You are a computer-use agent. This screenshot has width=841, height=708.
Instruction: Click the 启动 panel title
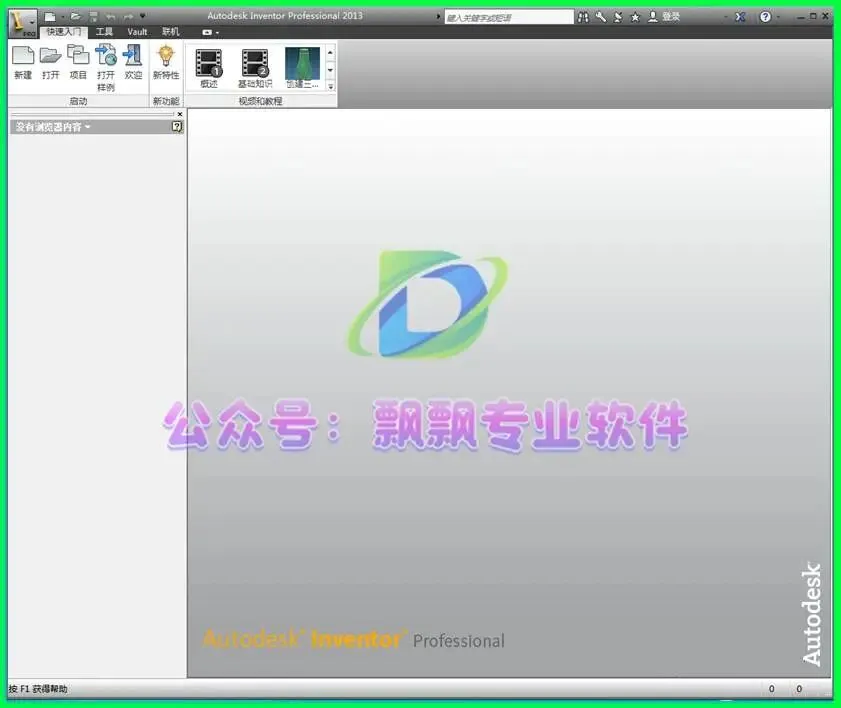click(x=78, y=101)
